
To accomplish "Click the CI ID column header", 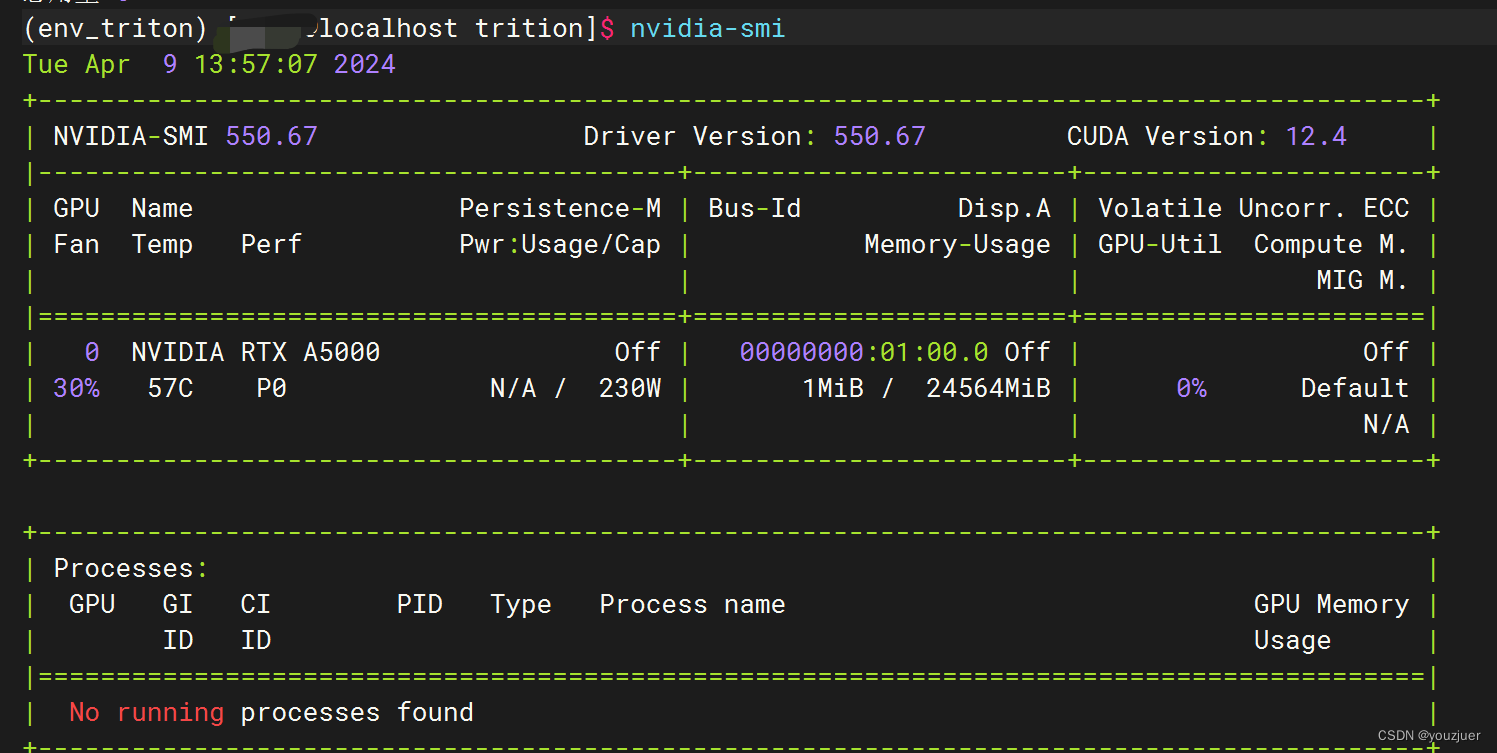I will [256, 622].
